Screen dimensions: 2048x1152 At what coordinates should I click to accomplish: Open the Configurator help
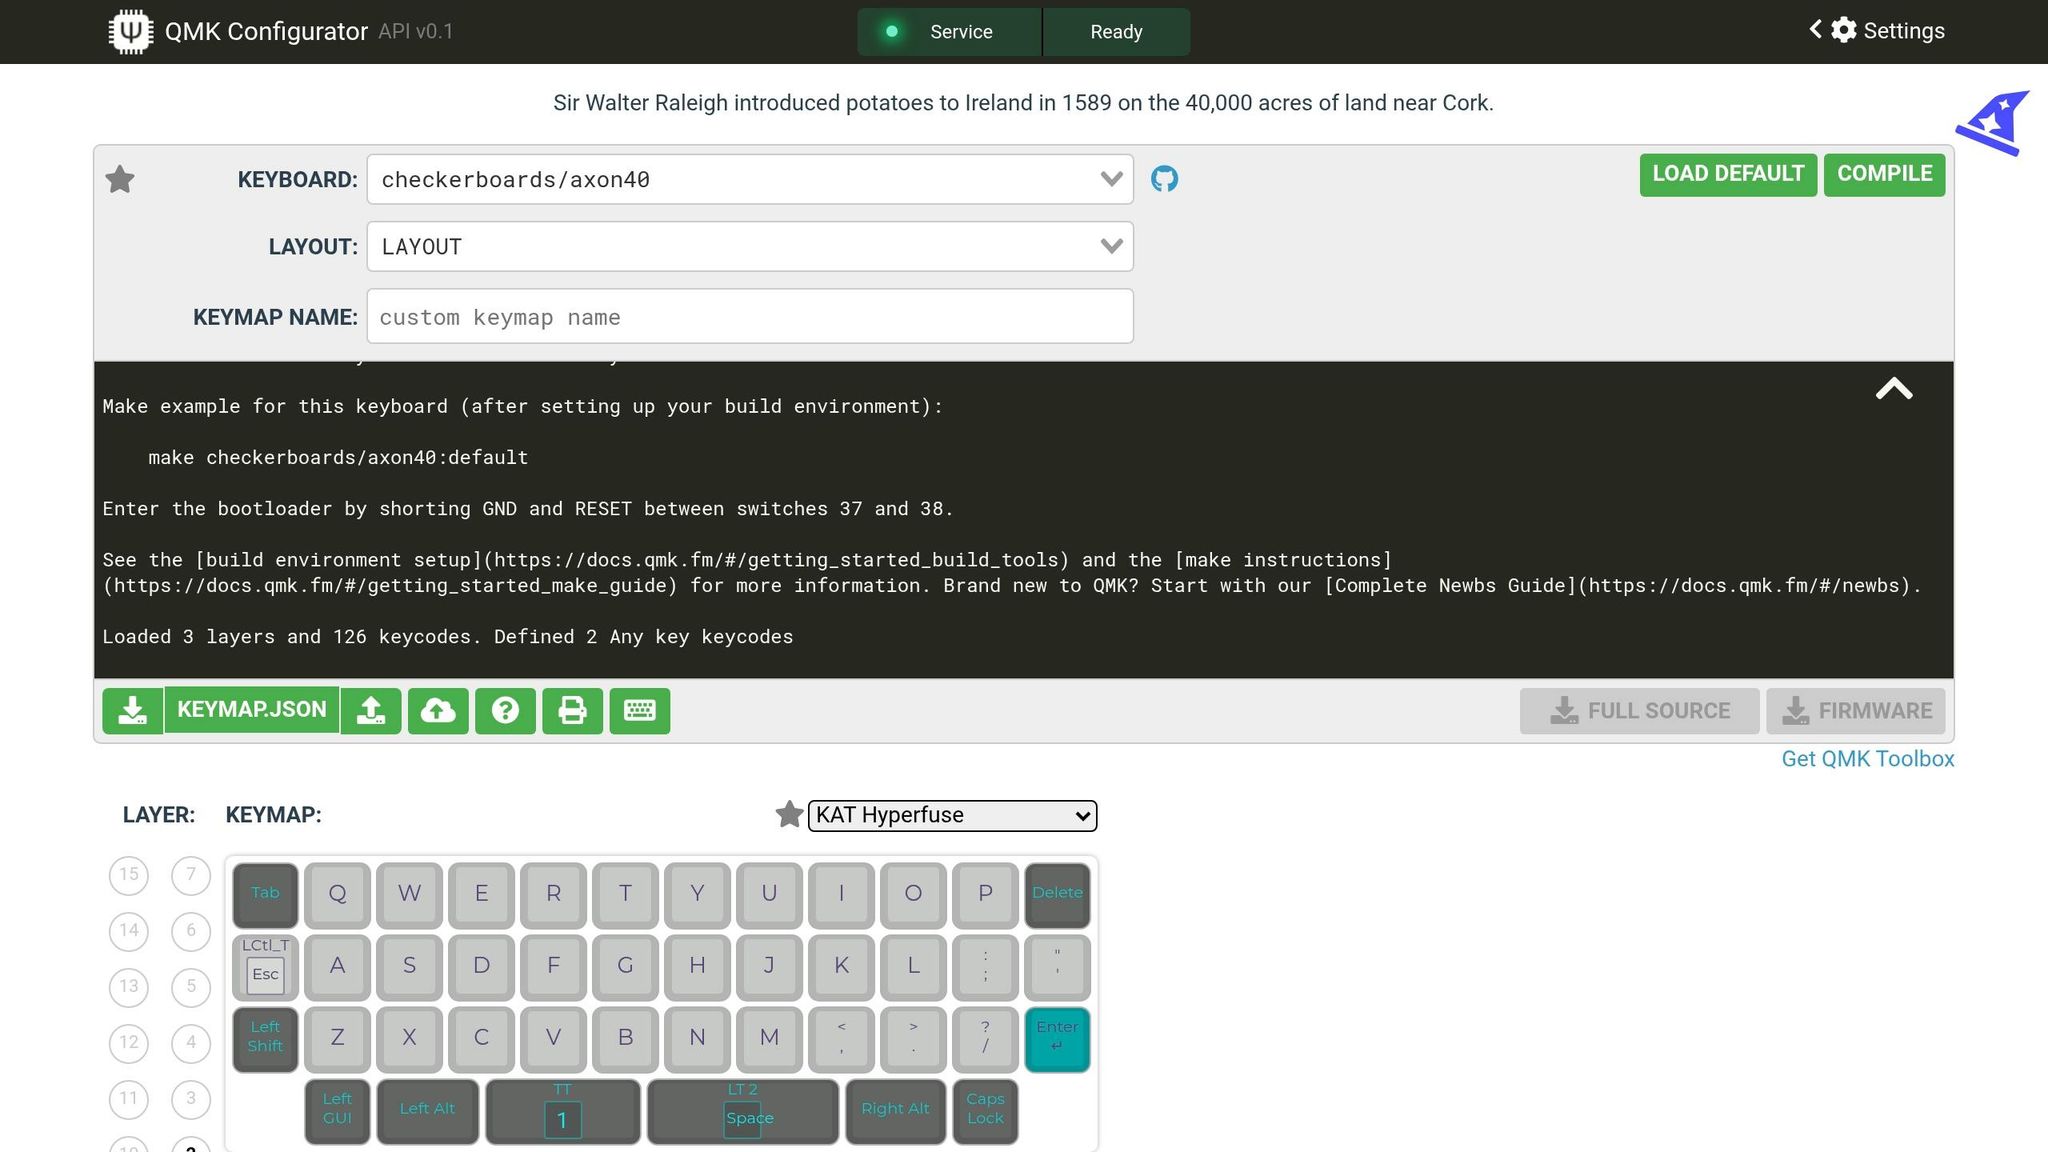point(505,710)
